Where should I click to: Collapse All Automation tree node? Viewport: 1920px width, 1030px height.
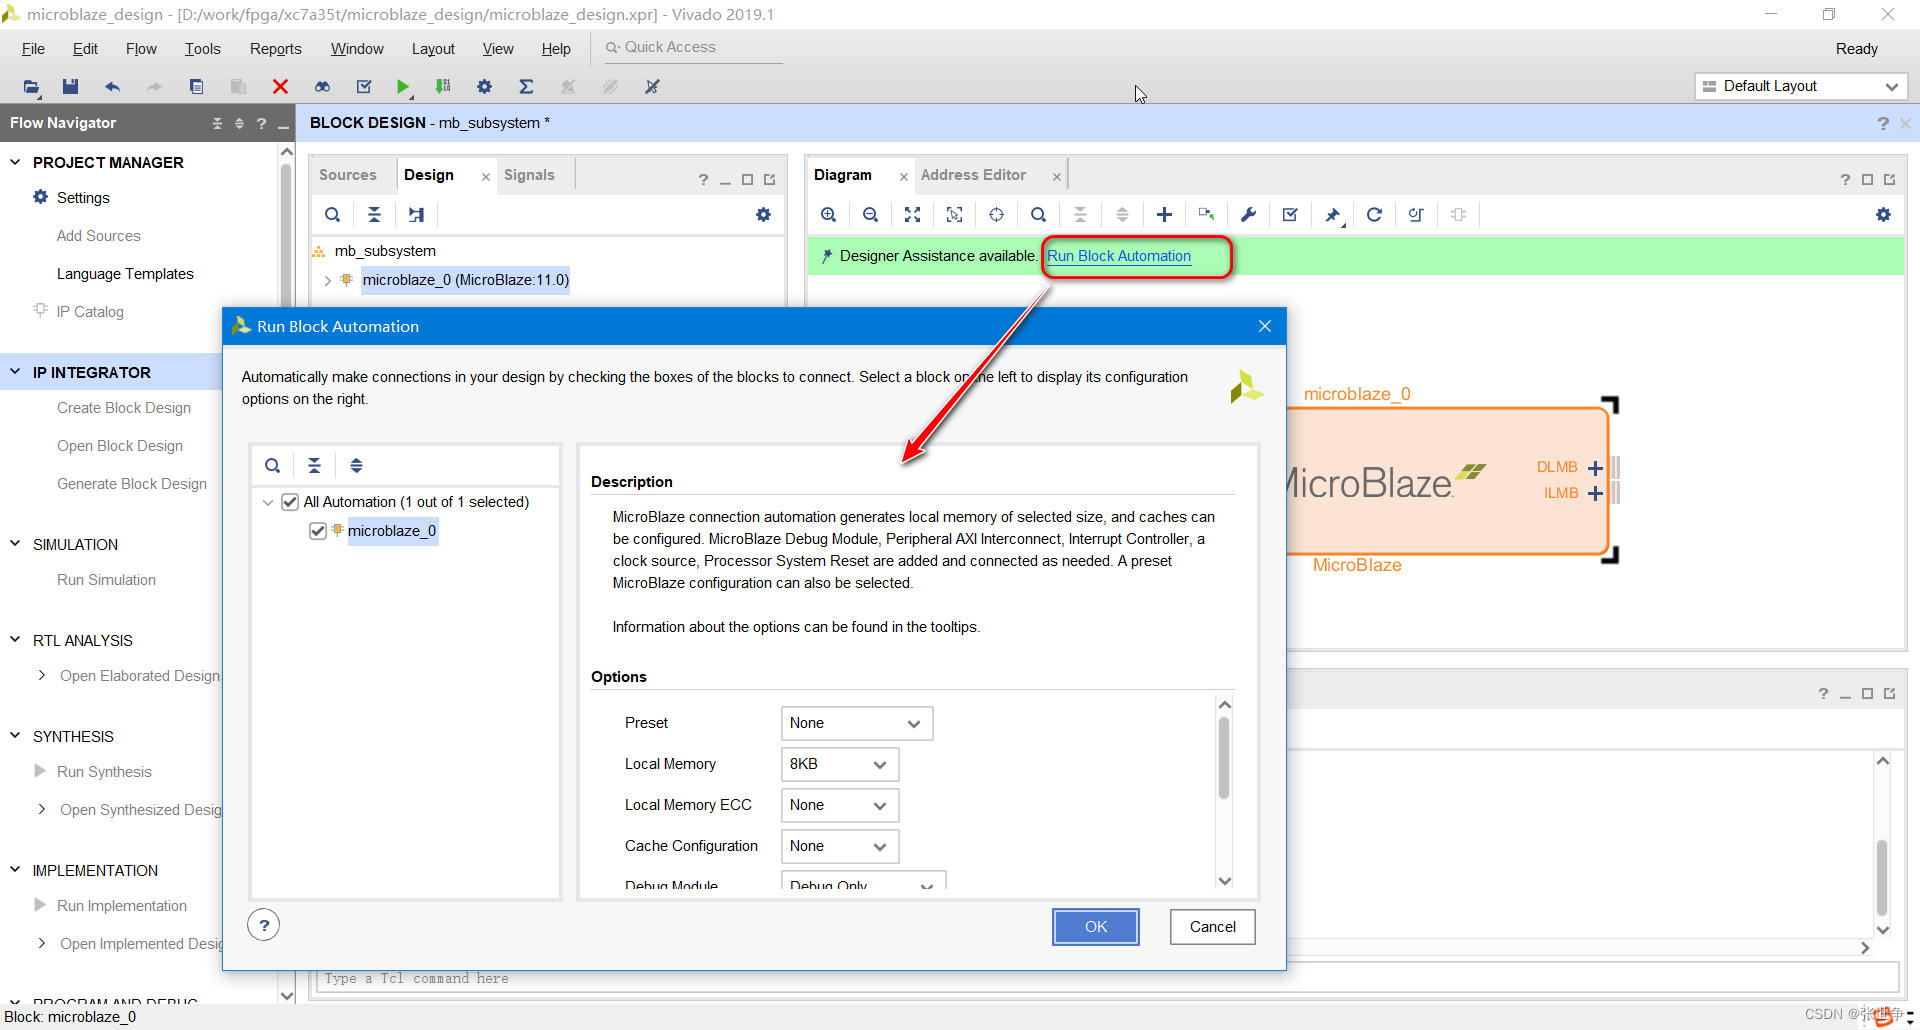pyautogui.click(x=268, y=502)
